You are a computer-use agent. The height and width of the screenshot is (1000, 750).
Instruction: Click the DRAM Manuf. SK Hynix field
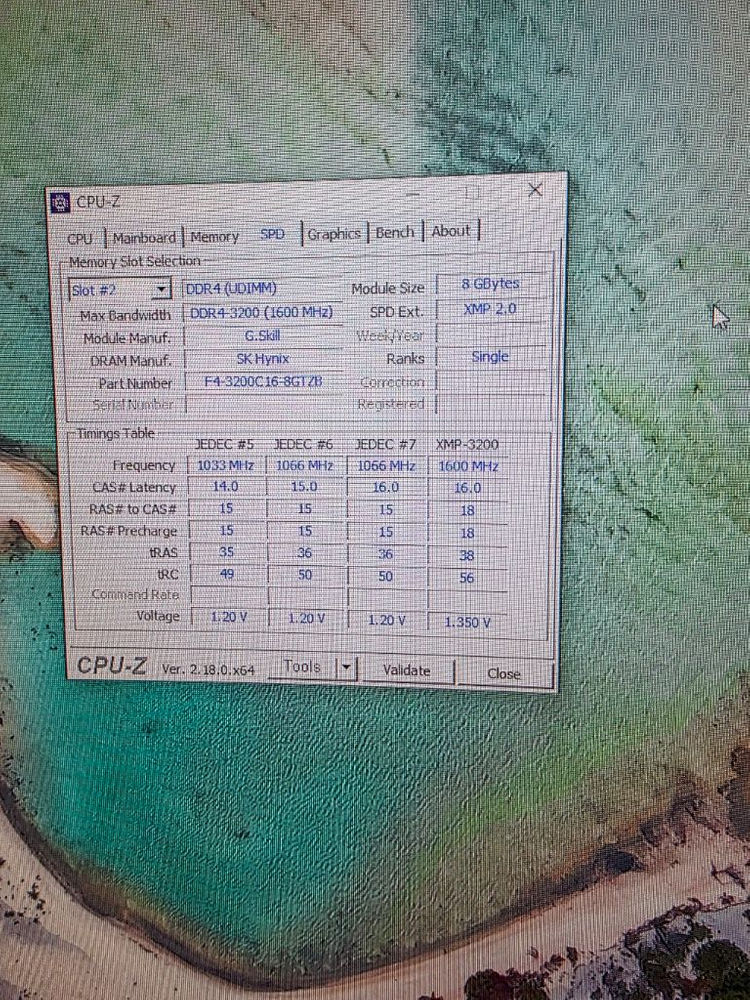pyautogui.click(x=263, y=359)
